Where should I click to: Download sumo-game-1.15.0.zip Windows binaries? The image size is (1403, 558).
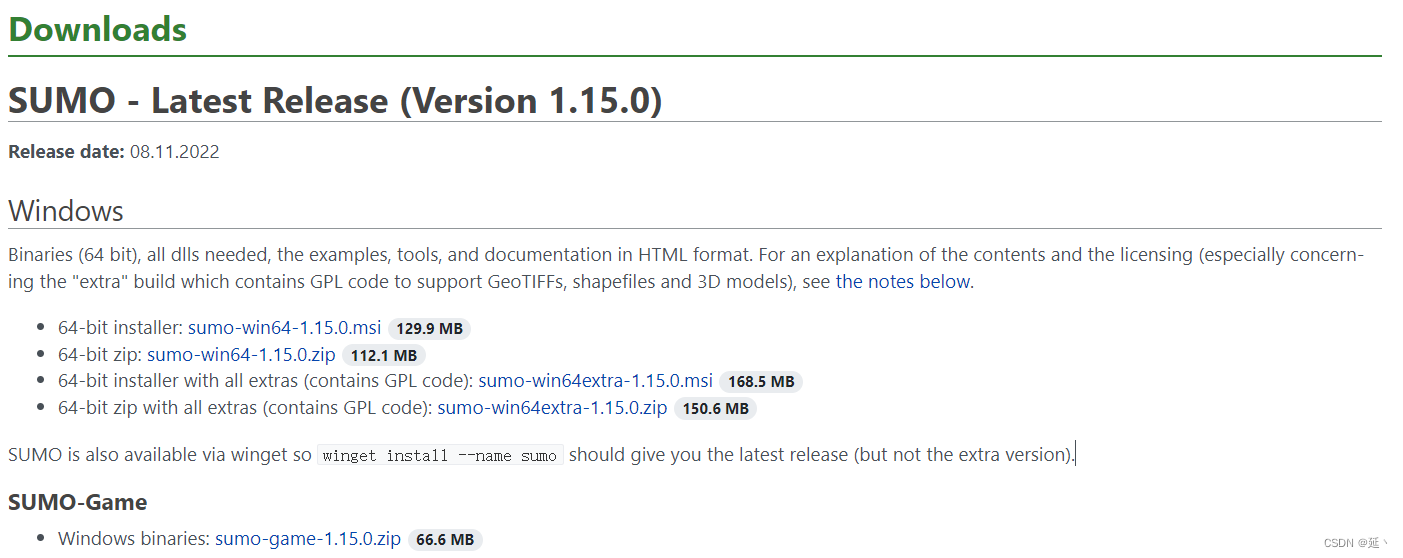(x=308, y=539)
